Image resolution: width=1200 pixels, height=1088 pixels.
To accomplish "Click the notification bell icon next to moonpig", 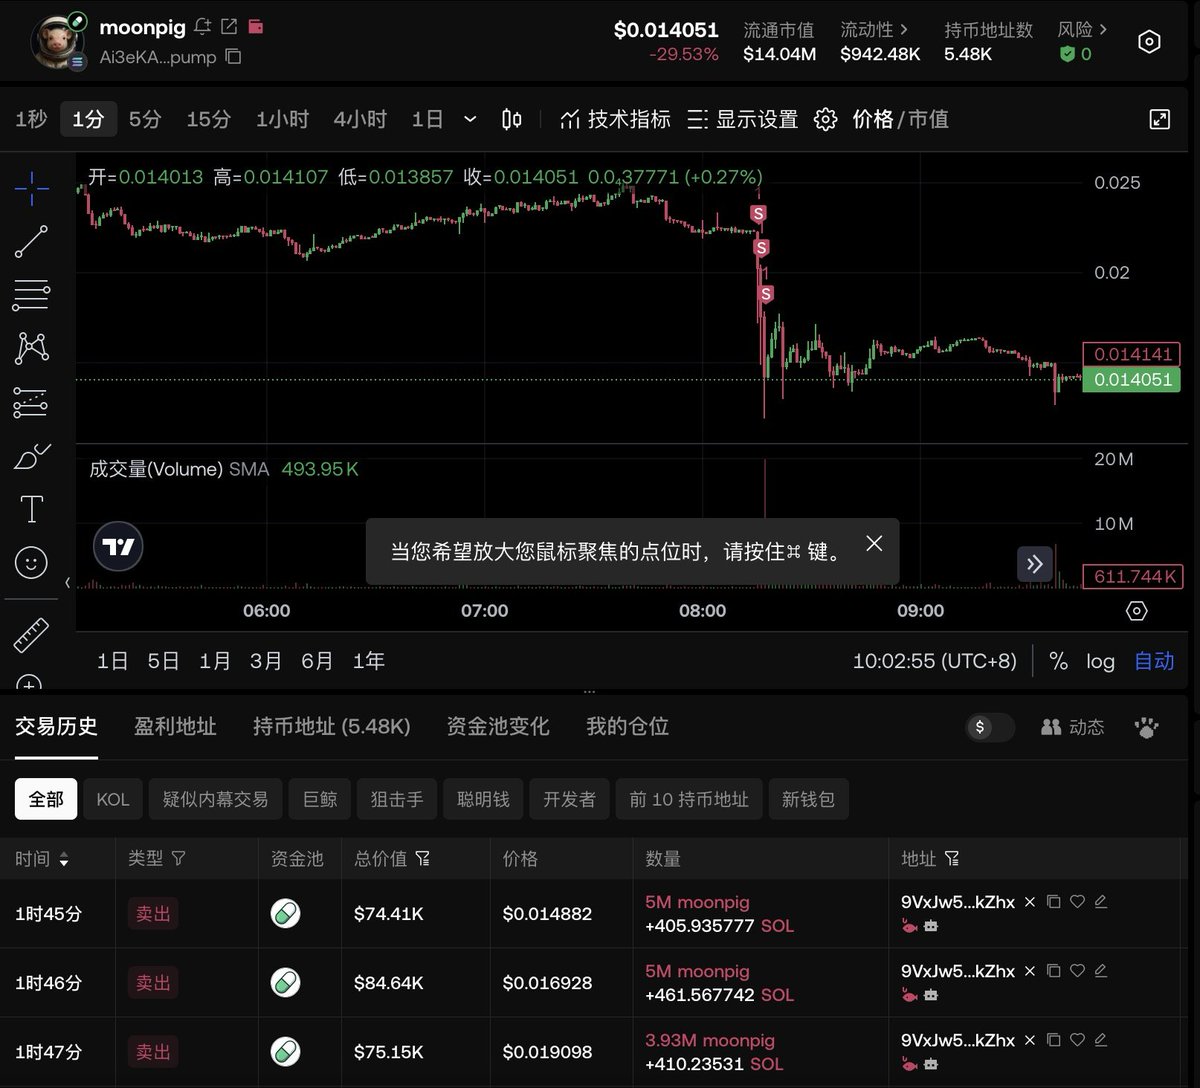I will pyautogui.click(x=203, y=27).
